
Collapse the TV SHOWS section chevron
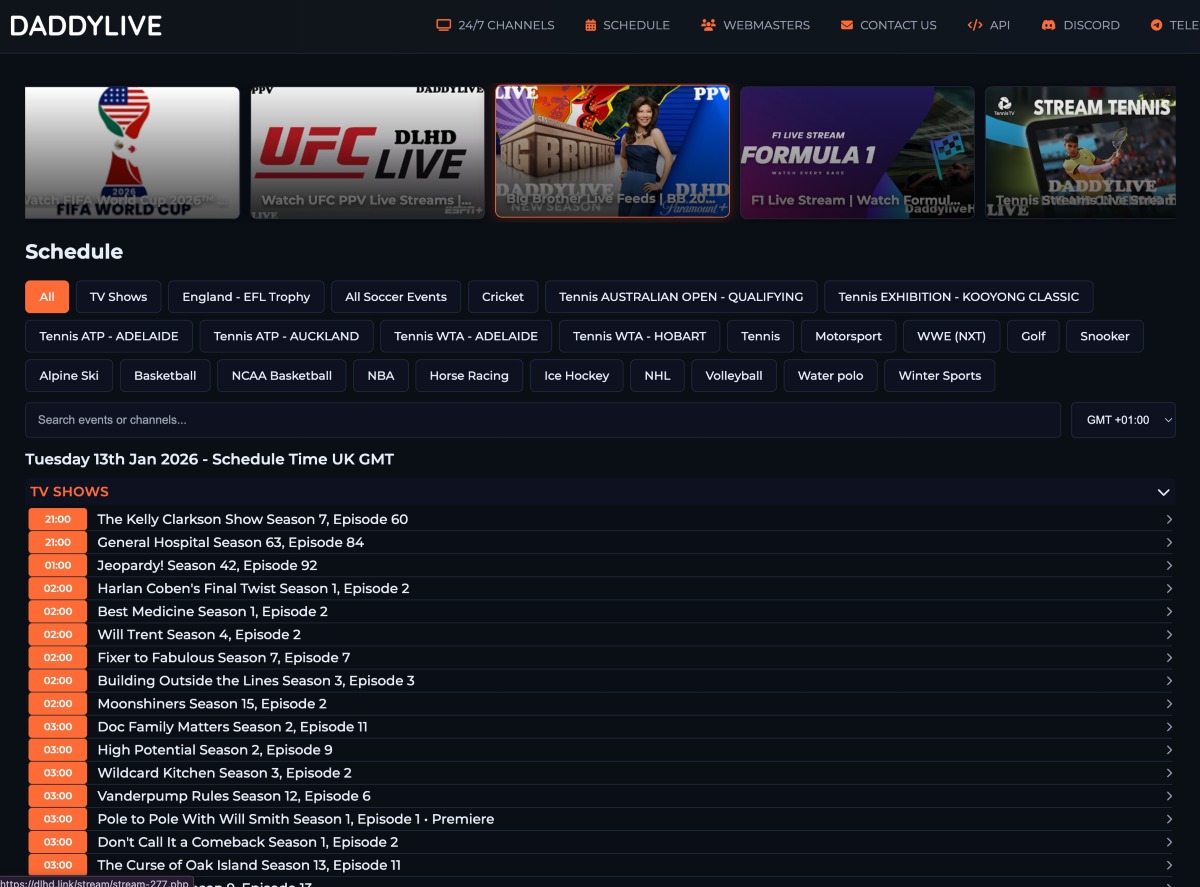click(1163, 492)
